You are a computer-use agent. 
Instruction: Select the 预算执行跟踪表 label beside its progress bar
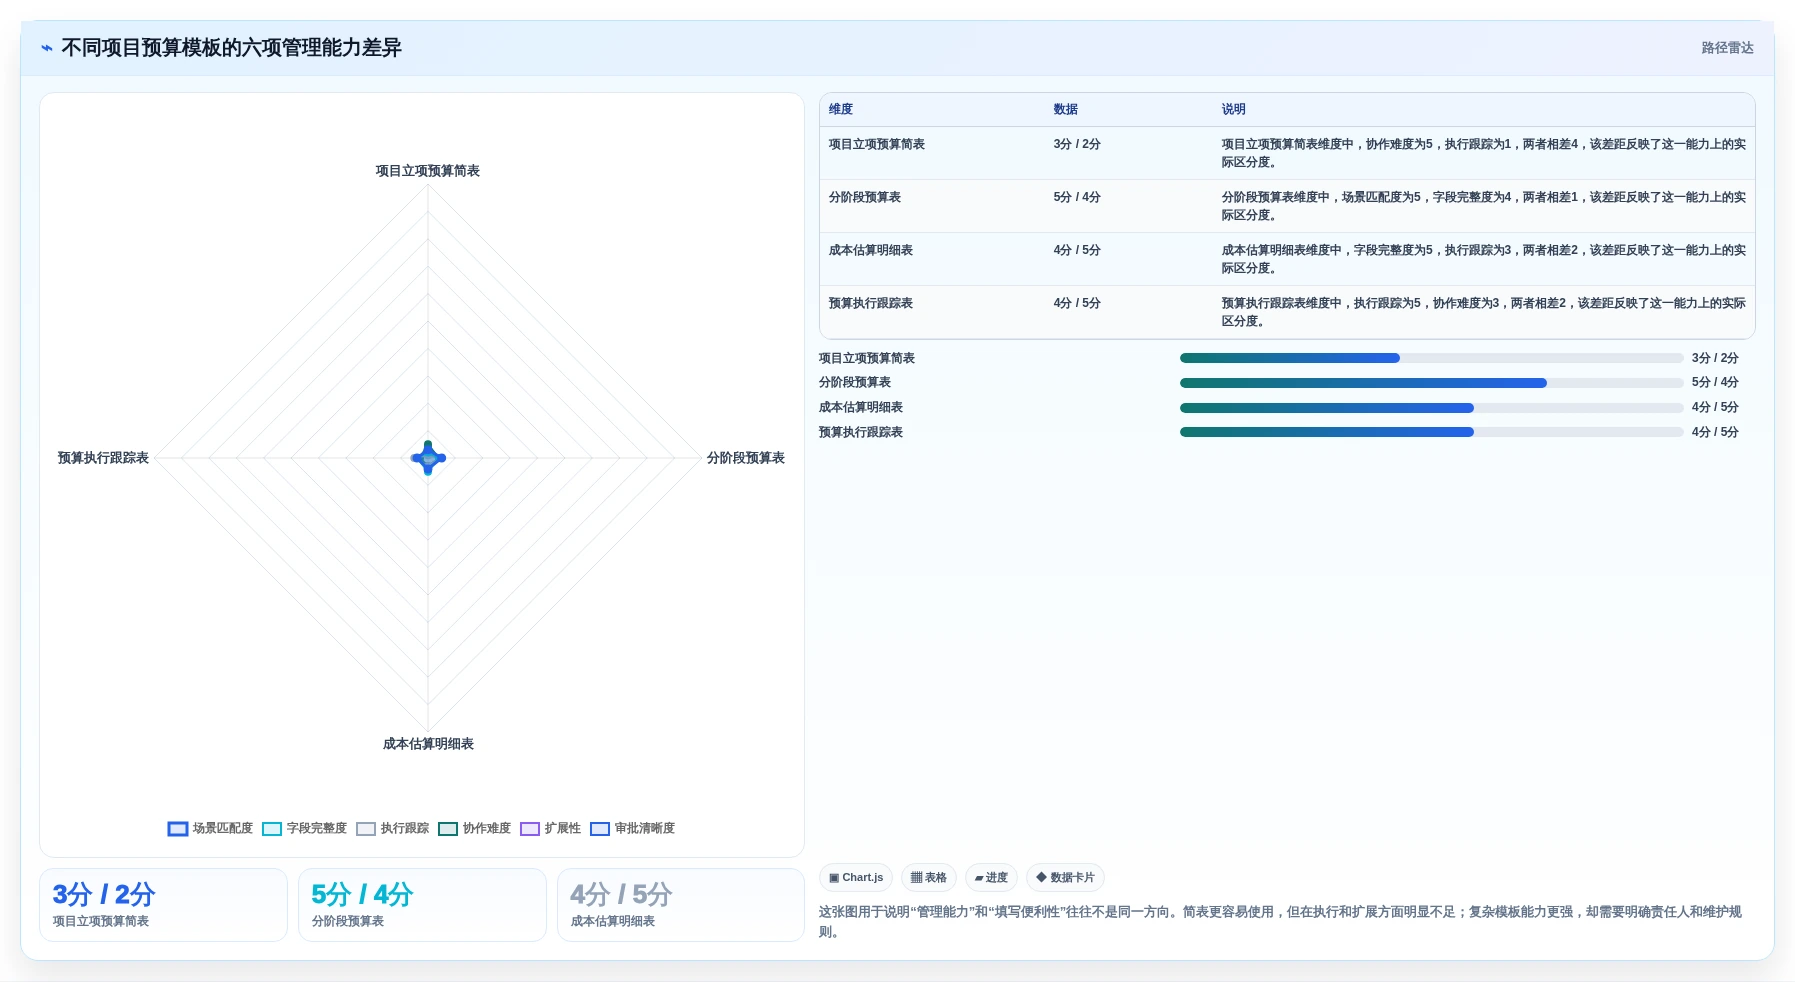(861, 432)
